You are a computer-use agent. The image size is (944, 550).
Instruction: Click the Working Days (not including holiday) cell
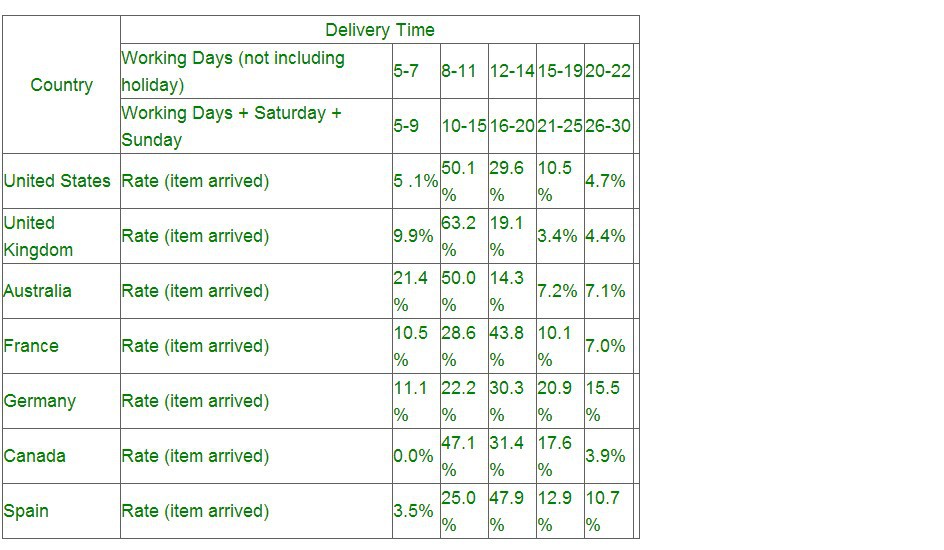point(255,71)
